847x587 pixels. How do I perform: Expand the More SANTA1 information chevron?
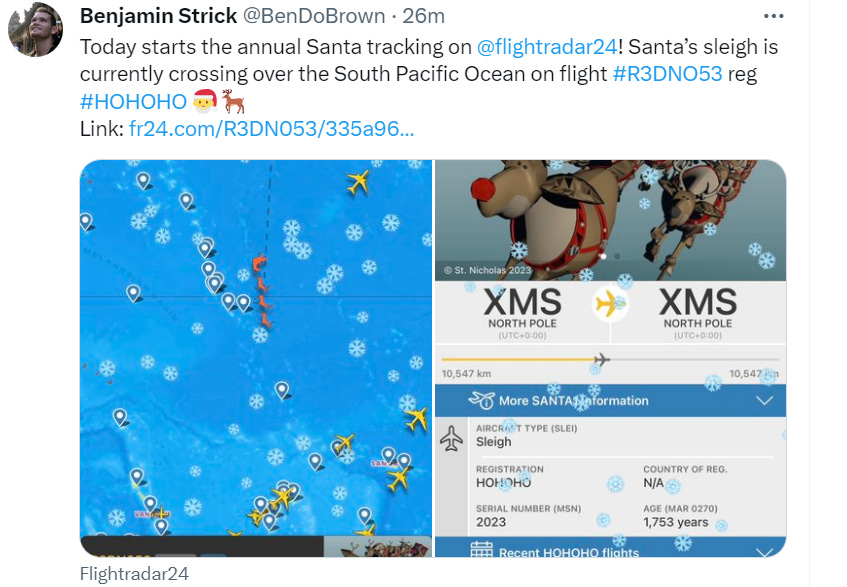(764, 401)
